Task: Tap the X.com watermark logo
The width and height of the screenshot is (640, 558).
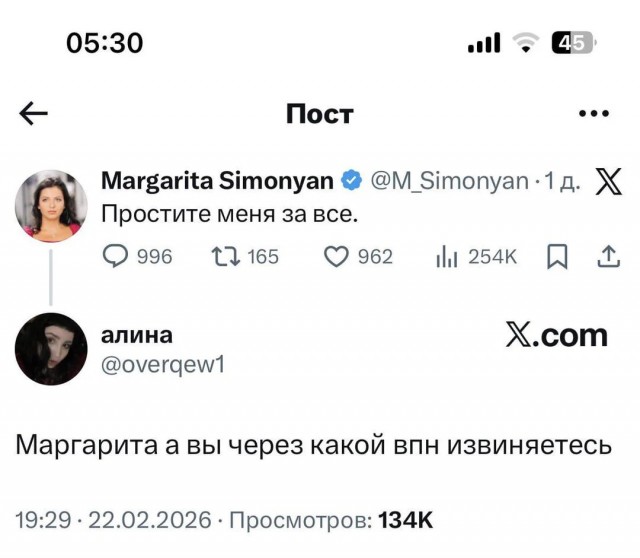Action: pos(557,336)
